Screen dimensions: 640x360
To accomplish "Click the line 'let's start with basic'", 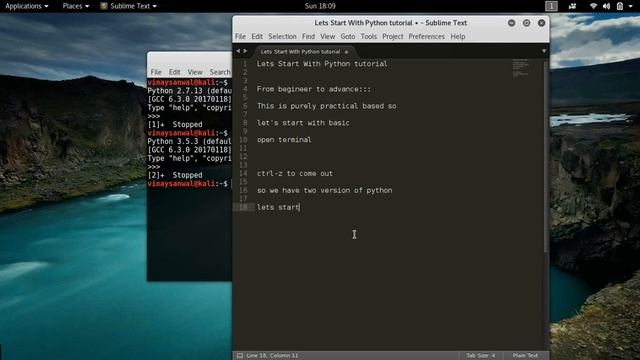I will coord(303,123).
